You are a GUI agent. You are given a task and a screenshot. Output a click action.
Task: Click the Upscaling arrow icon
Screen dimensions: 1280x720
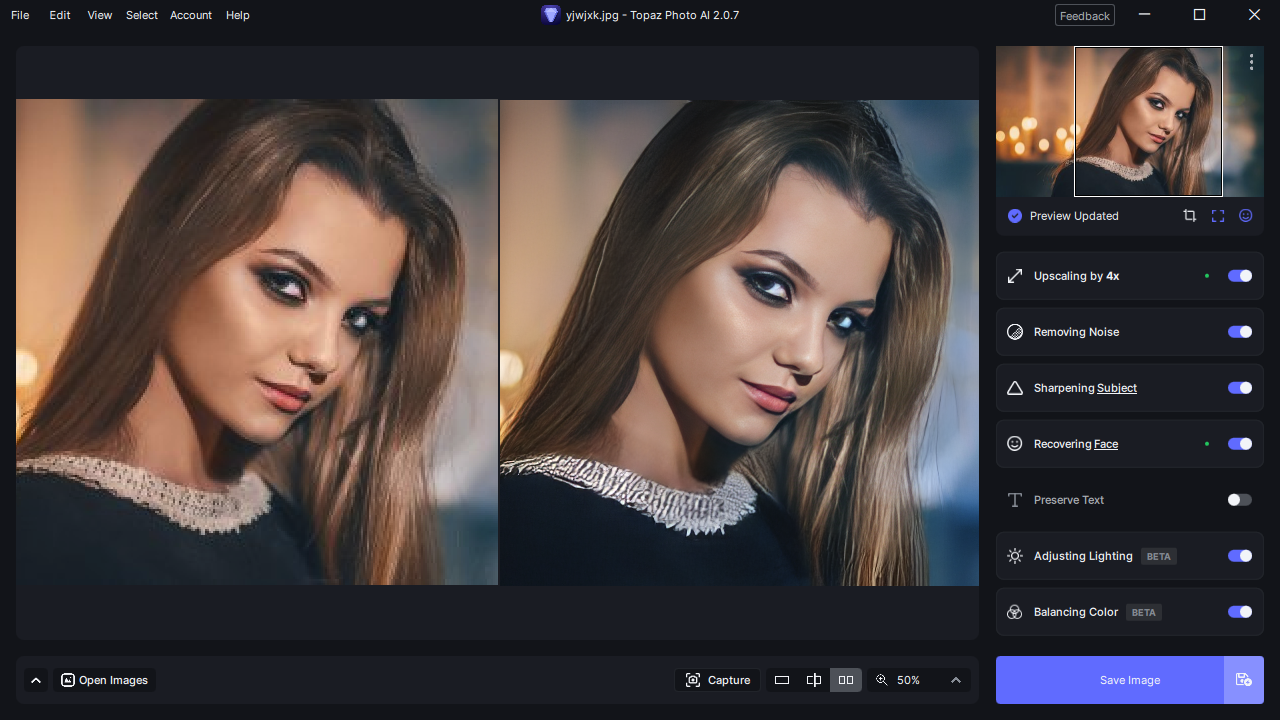(x=1015, y=276)
